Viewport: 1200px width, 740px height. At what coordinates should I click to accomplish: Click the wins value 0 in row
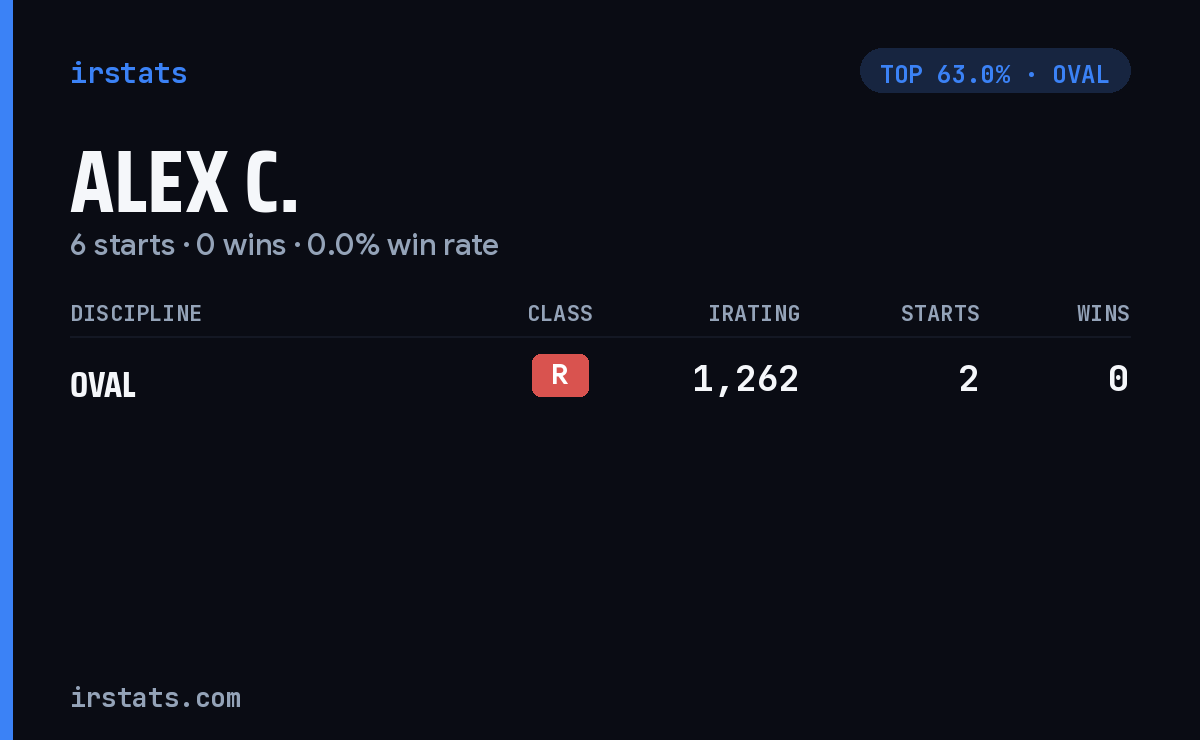[1118, 379]
